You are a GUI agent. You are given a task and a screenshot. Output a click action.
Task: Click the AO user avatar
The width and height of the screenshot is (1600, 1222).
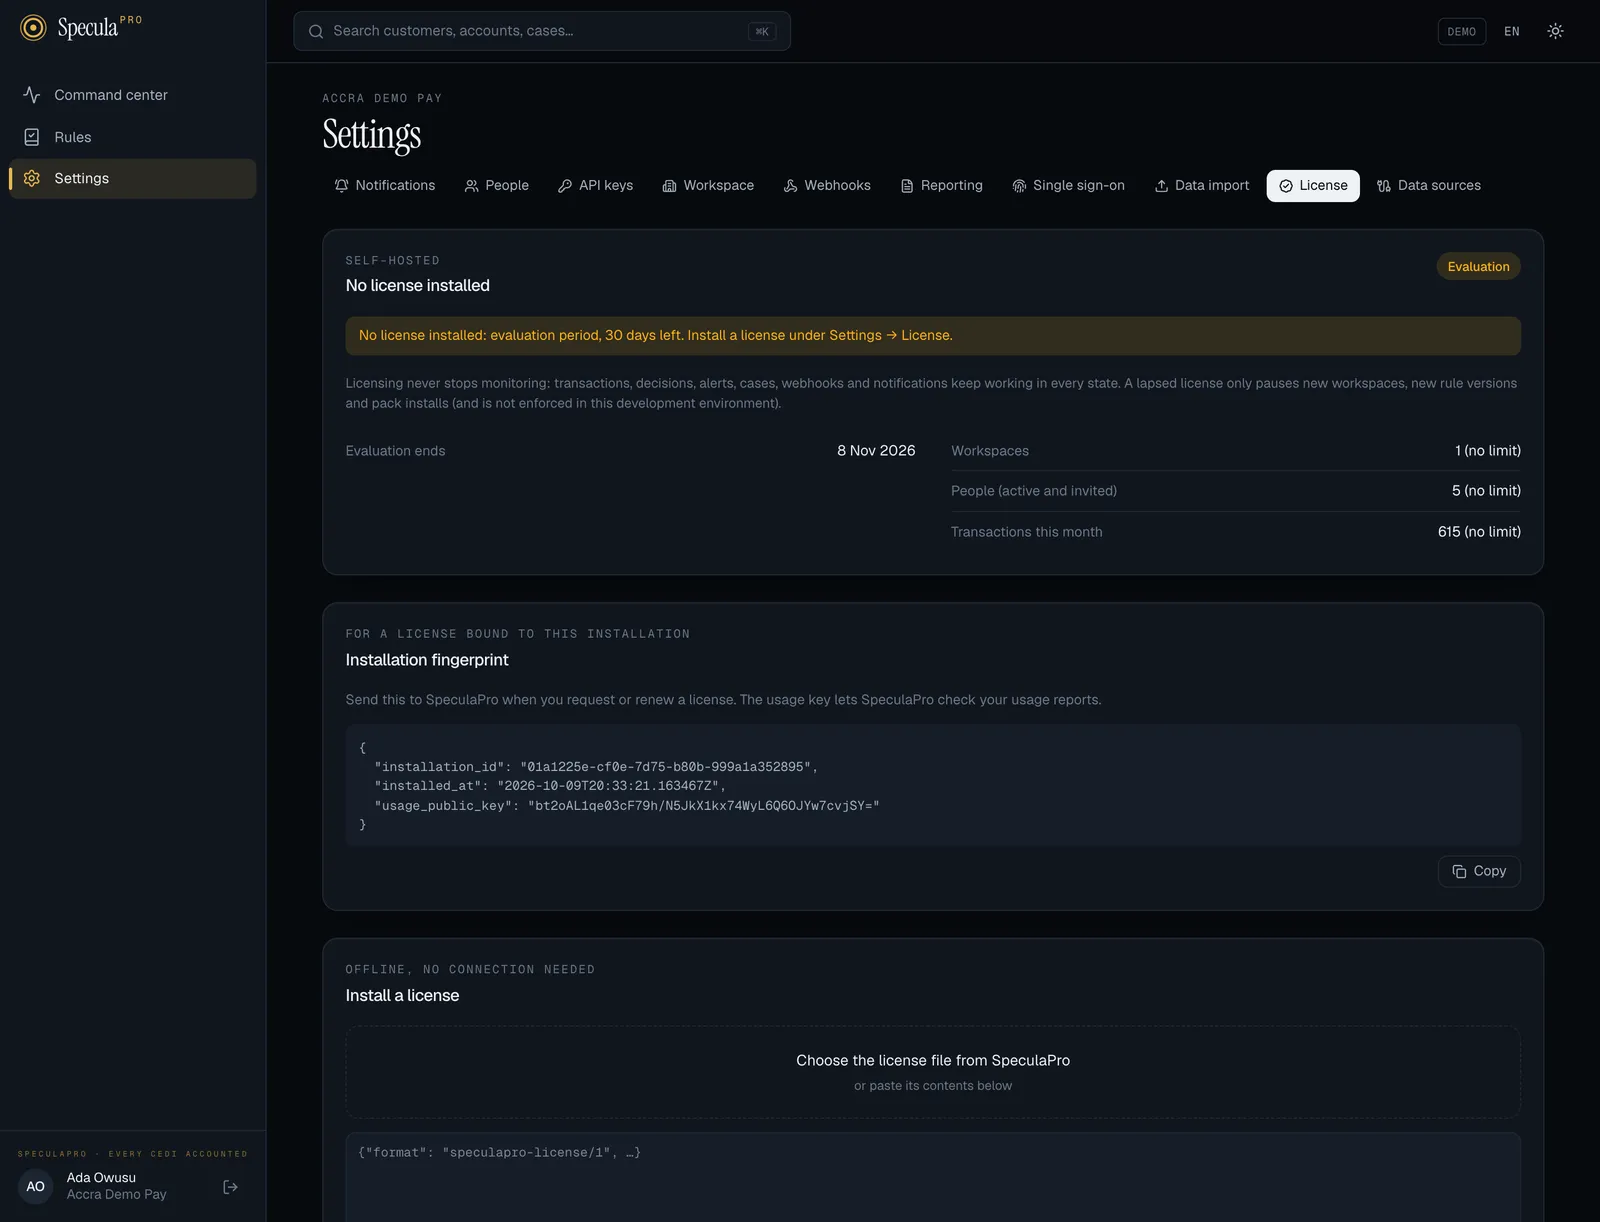[x=36, y=1187]
